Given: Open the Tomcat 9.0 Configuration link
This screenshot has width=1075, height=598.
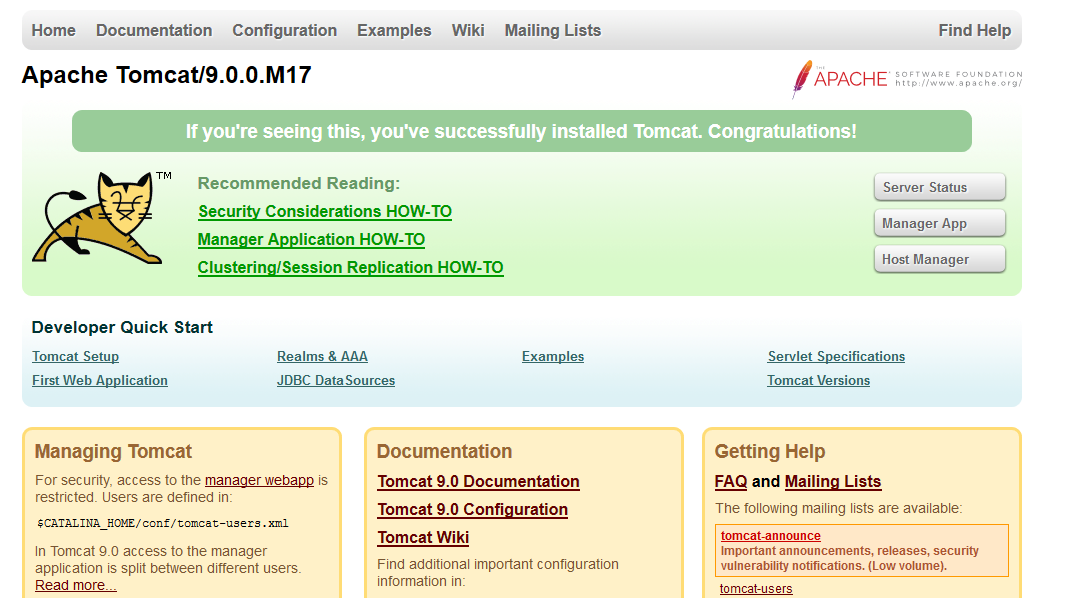Looking at the screenshot, I should [472, 510].
